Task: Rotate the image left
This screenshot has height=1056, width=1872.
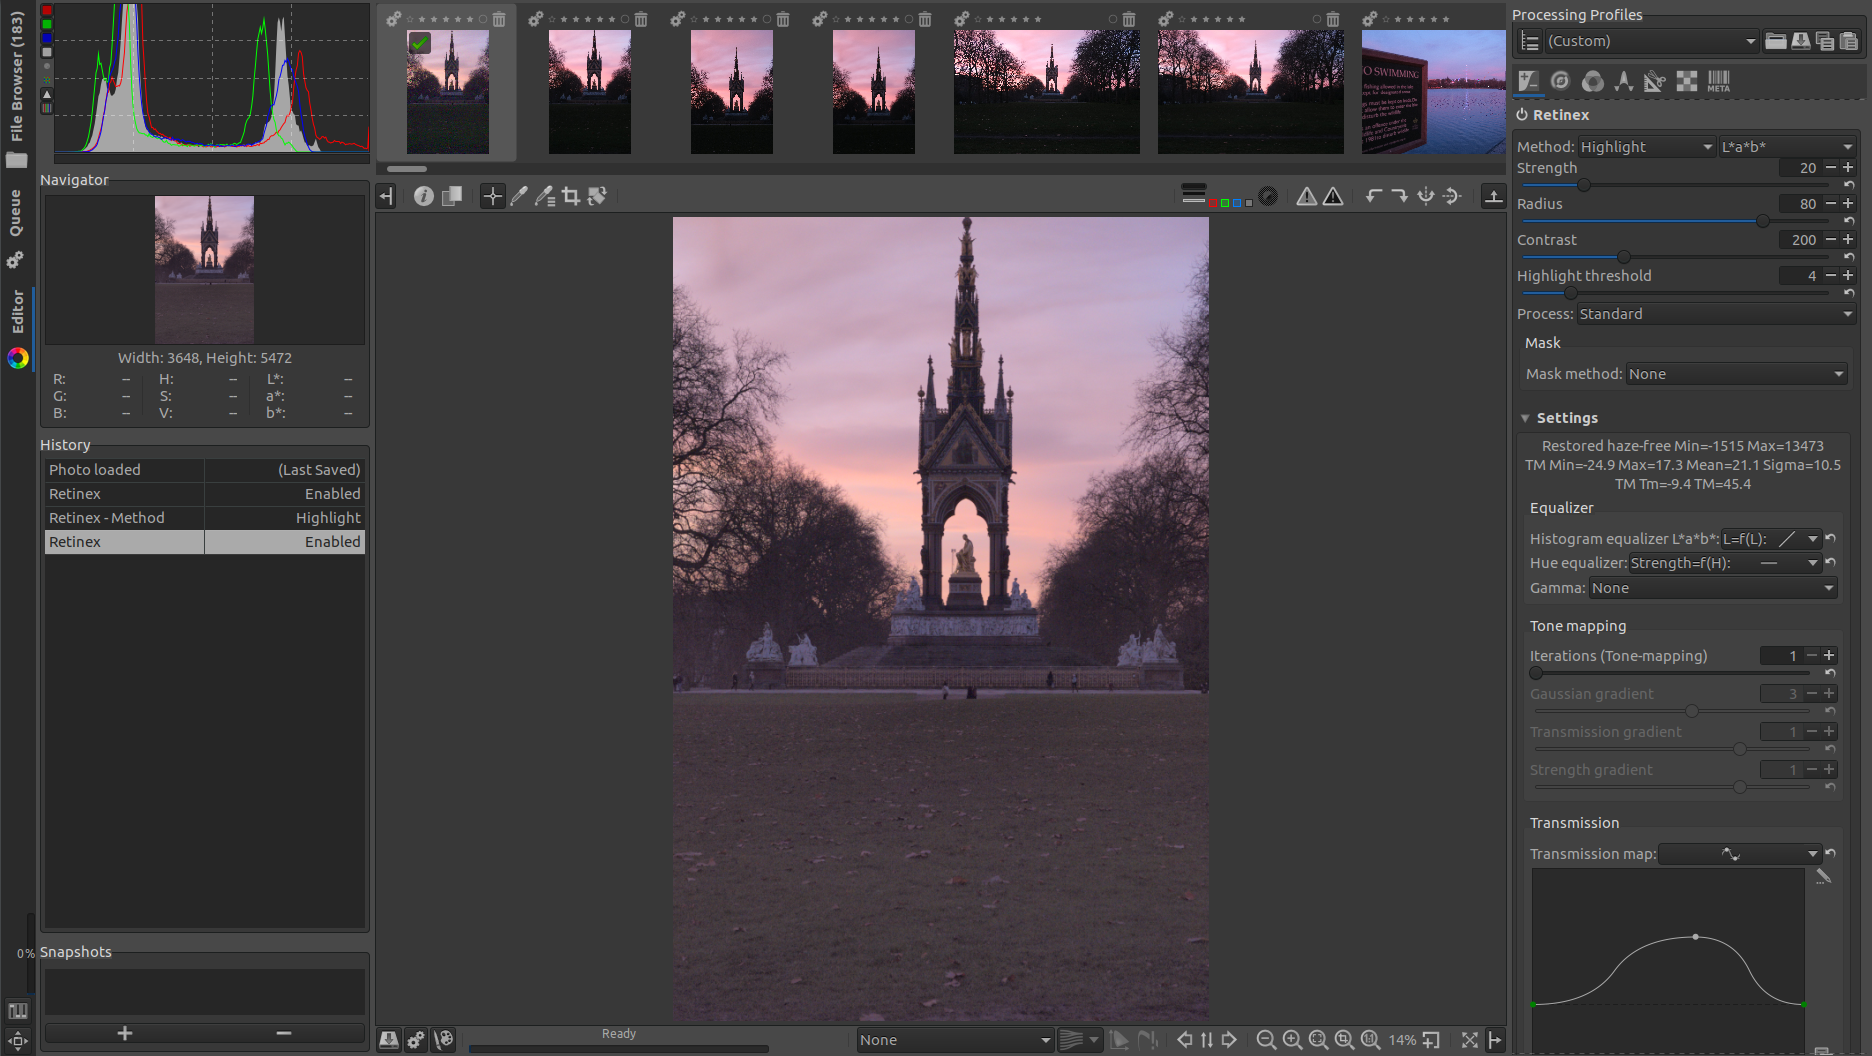Action: click(x=1374, y=196)
